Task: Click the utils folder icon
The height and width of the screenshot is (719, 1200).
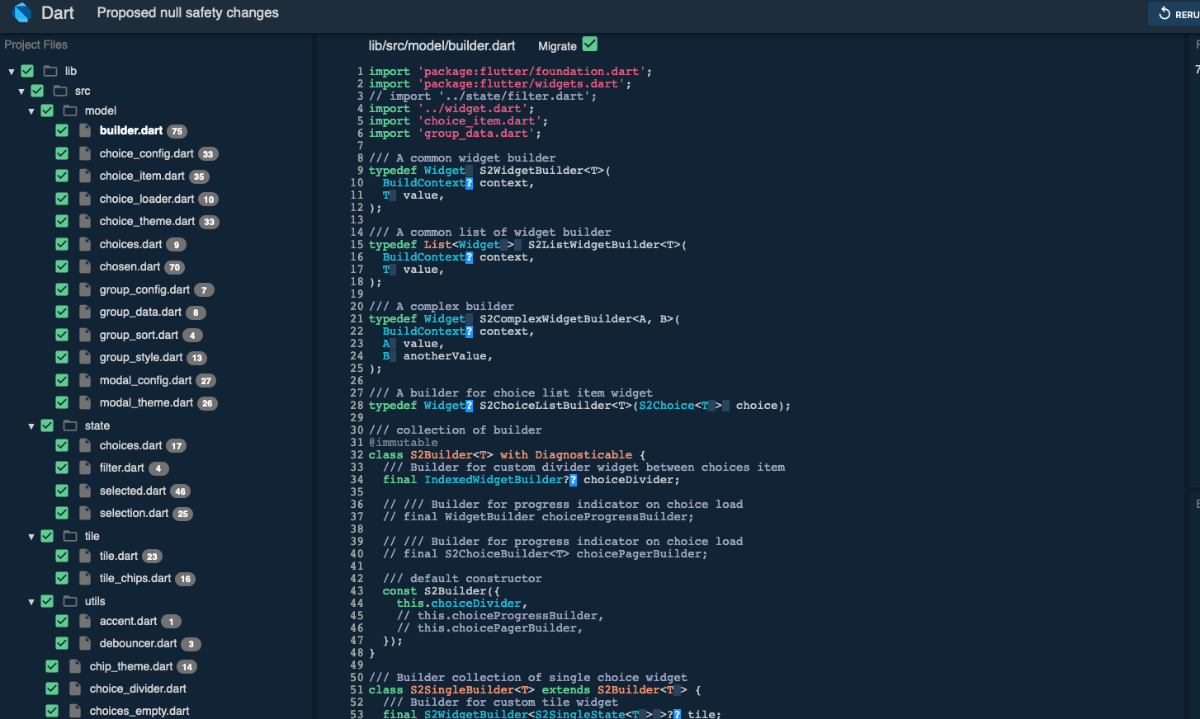Action: [x=70, y=601]
